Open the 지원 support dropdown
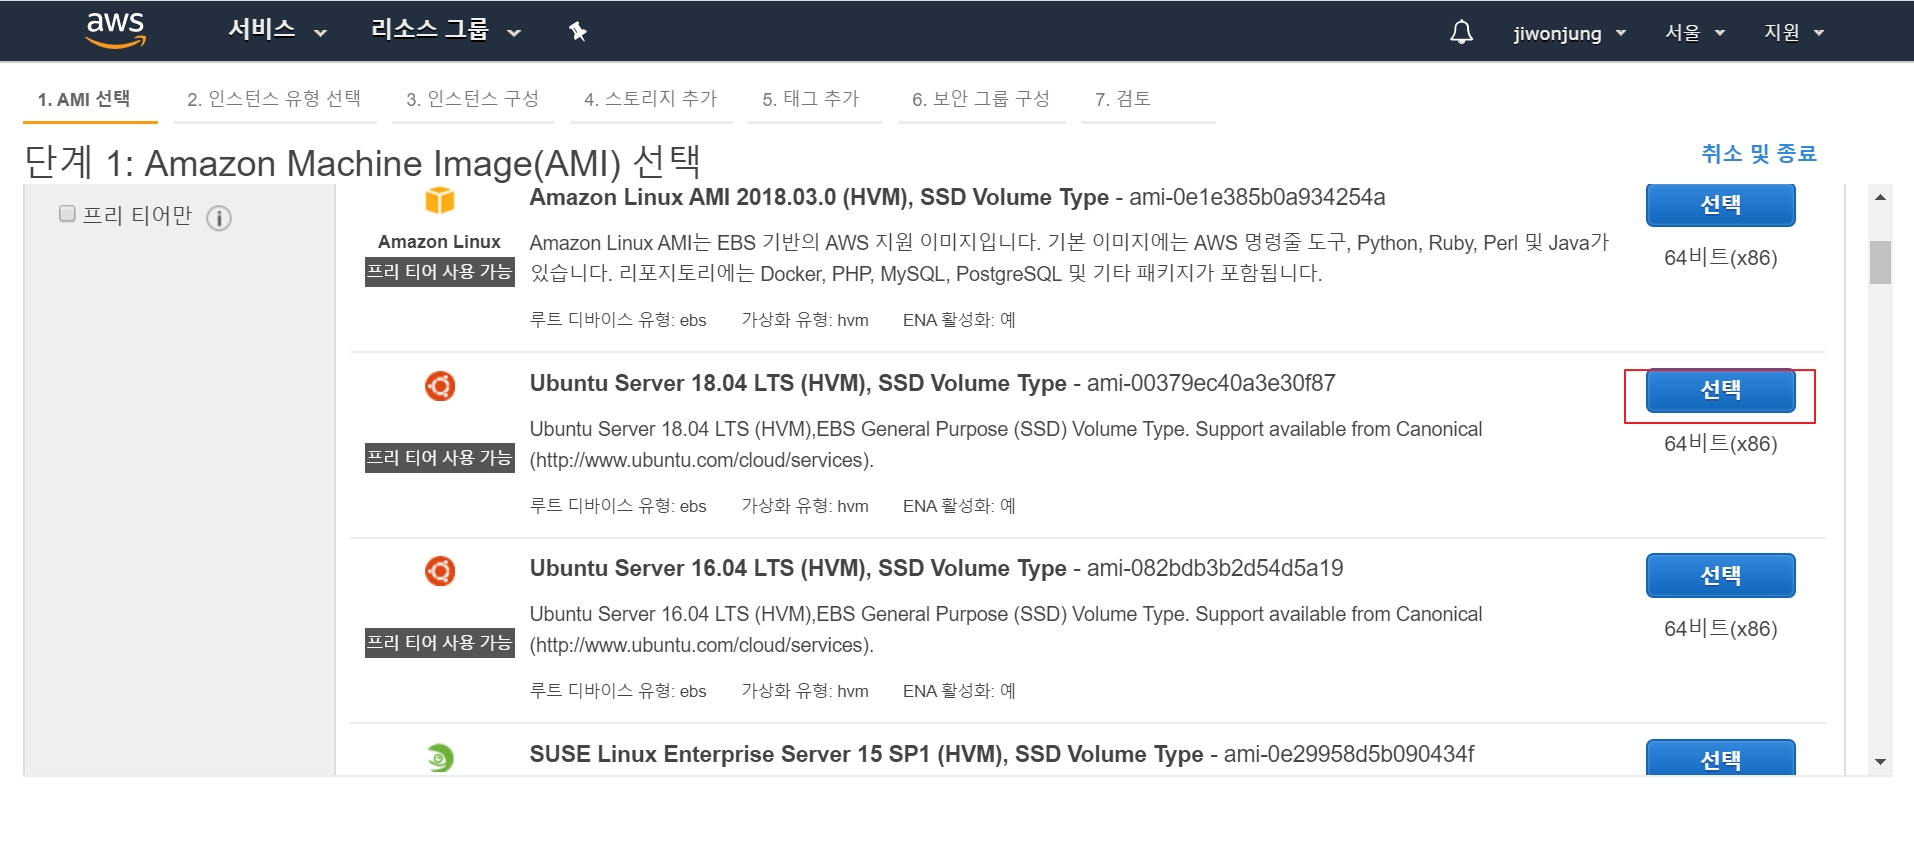 pos(1794,33)
